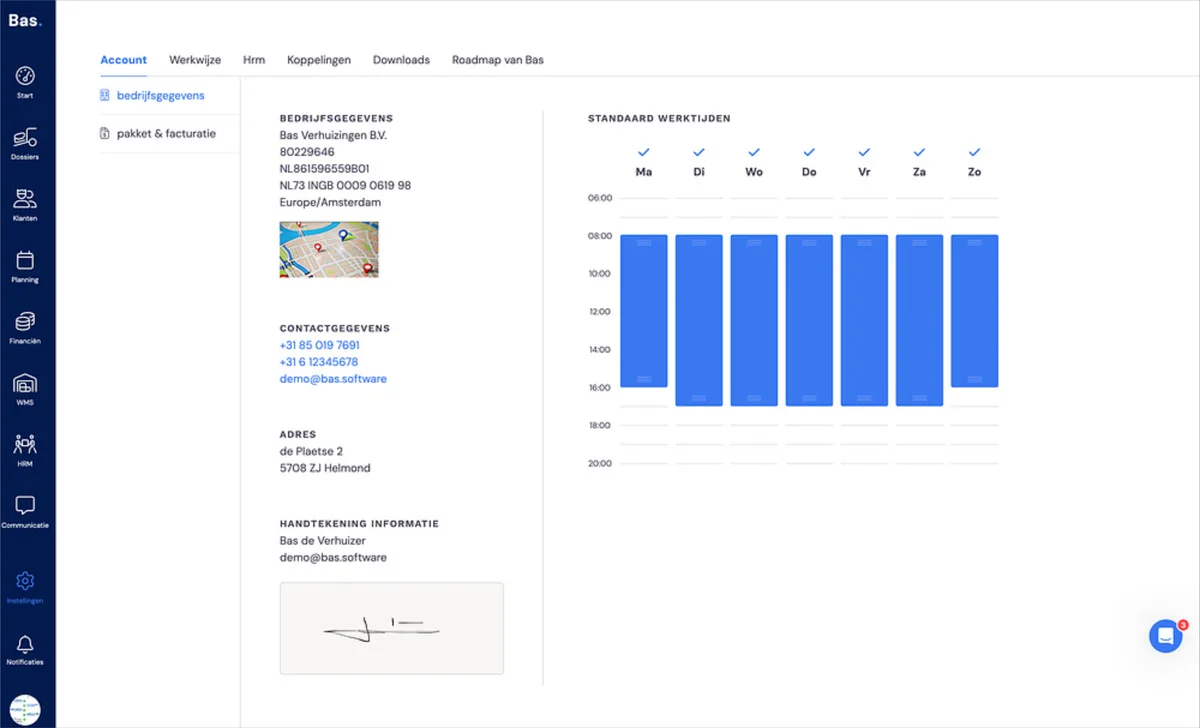Click the signature image box
Image resolution: width=1200 pixels, height=728 pixels.
pos(392,628)
